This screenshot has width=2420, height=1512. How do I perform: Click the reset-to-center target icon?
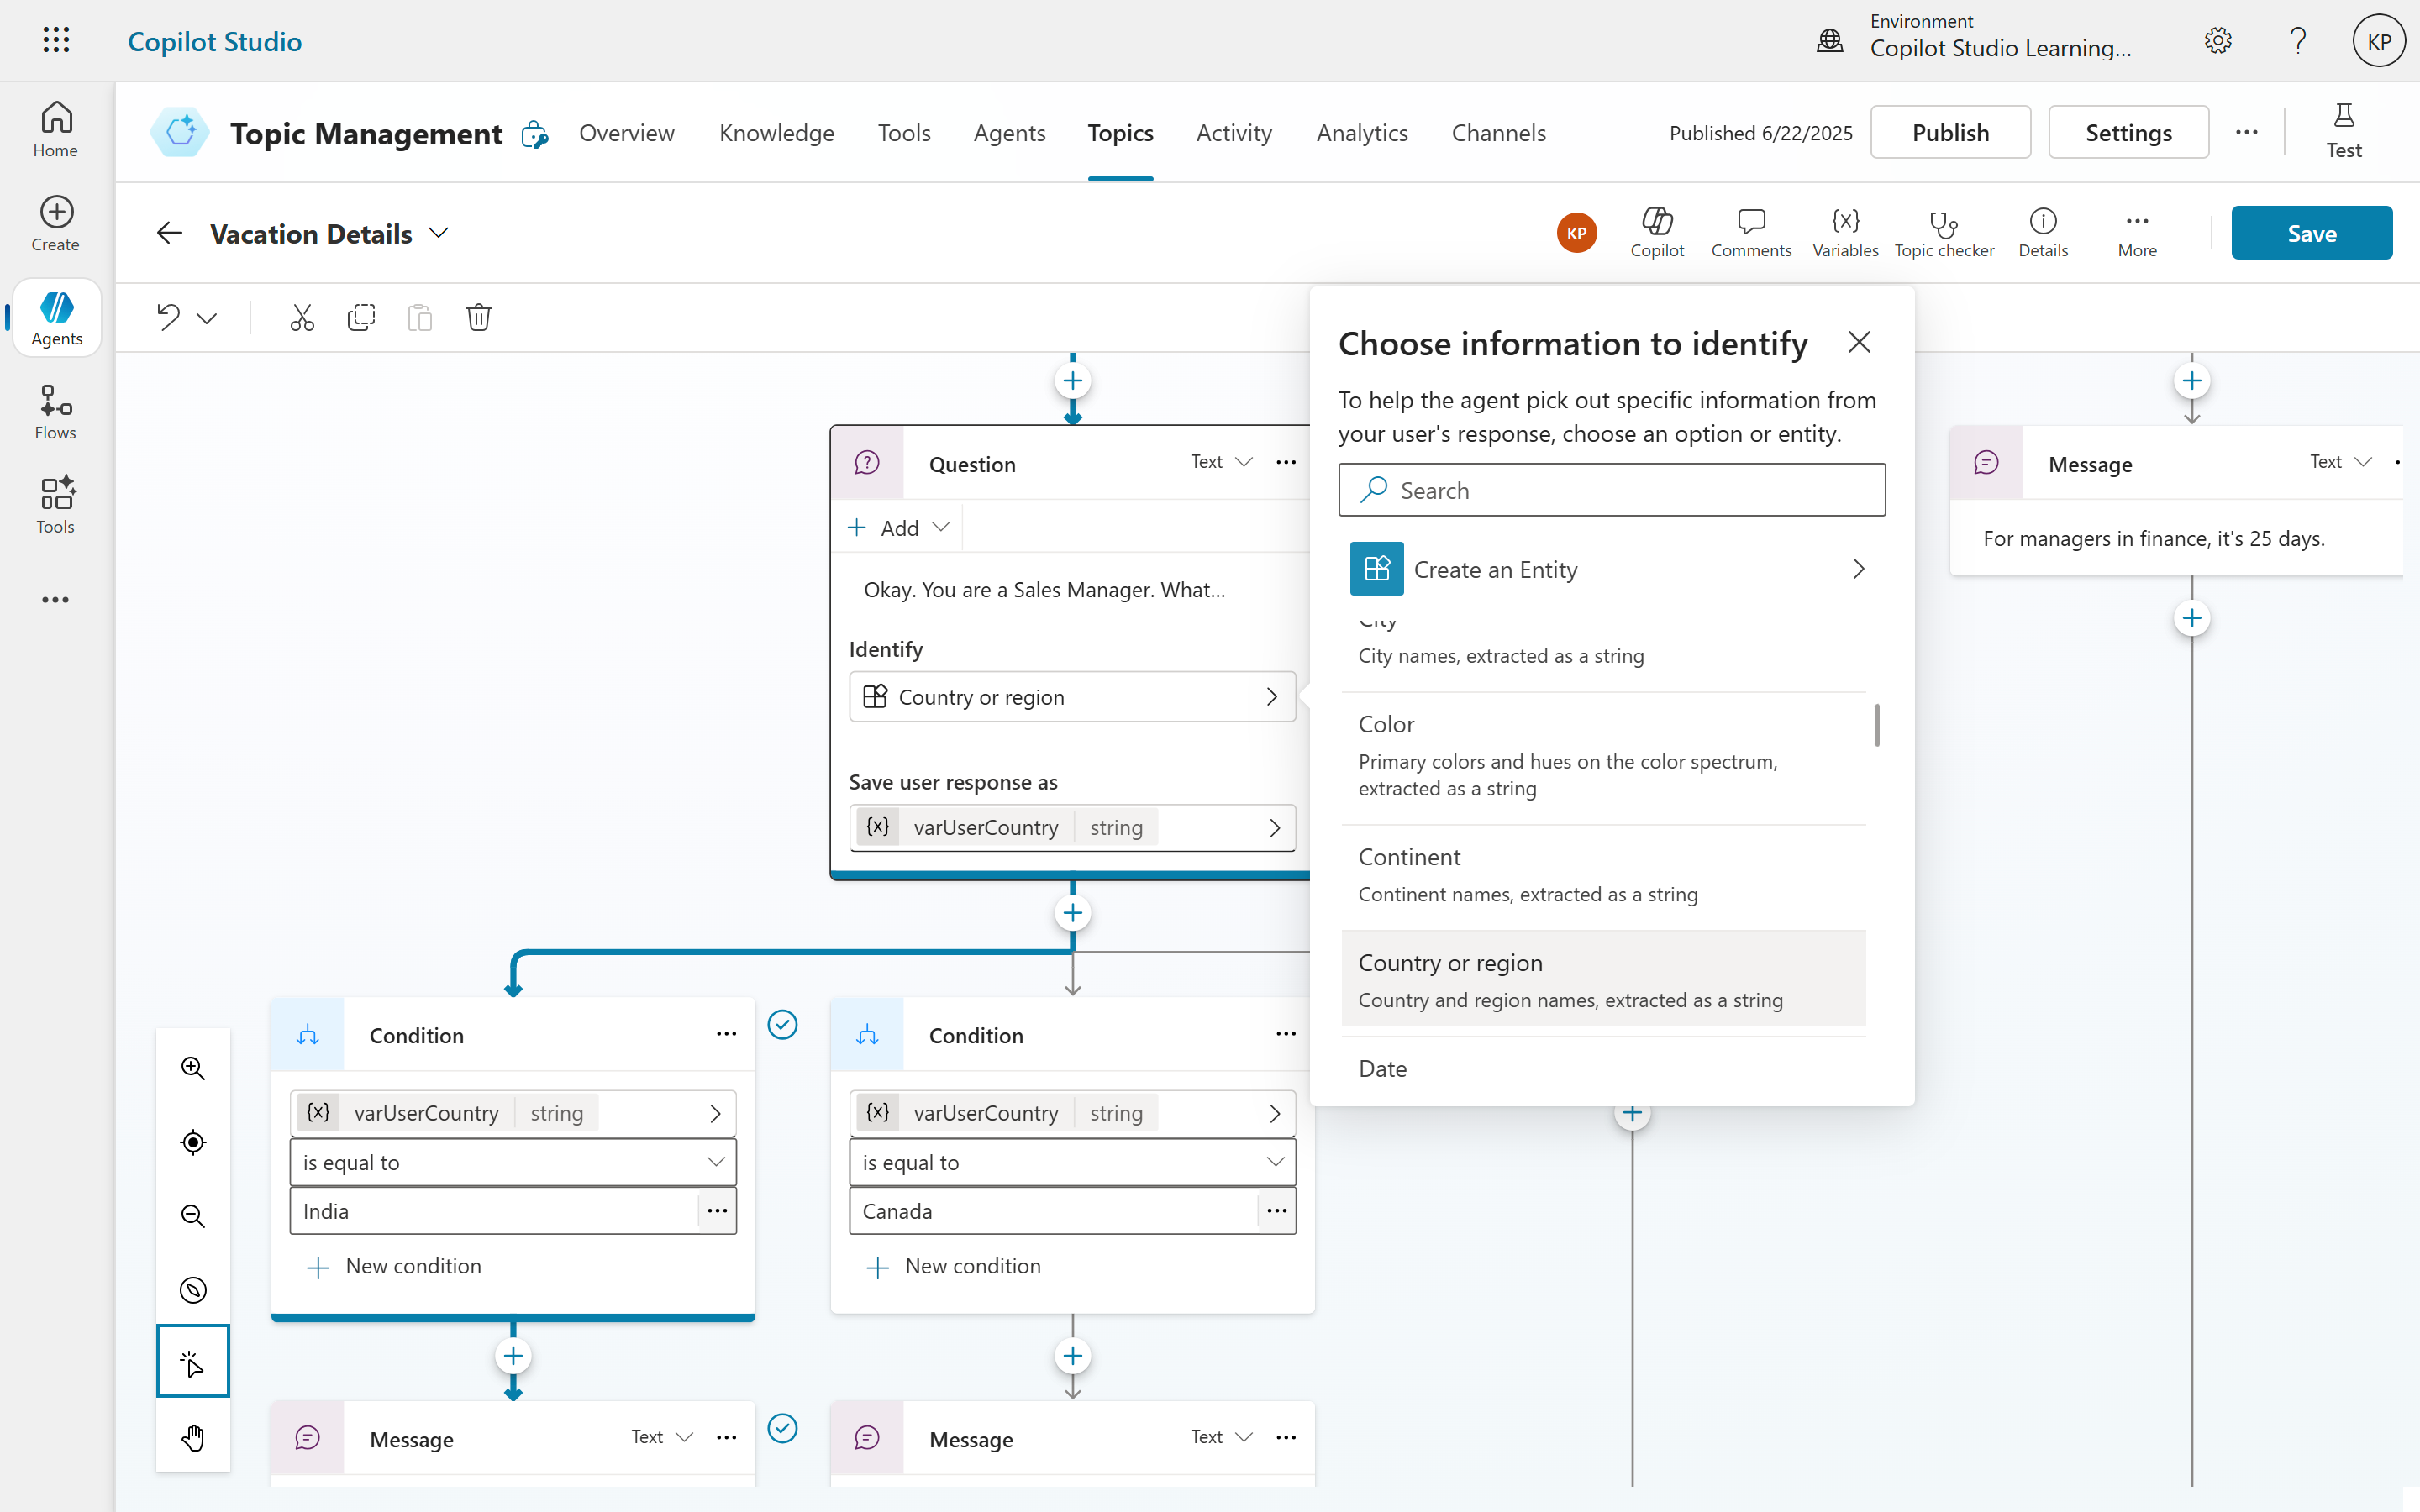click(193, 1142)
